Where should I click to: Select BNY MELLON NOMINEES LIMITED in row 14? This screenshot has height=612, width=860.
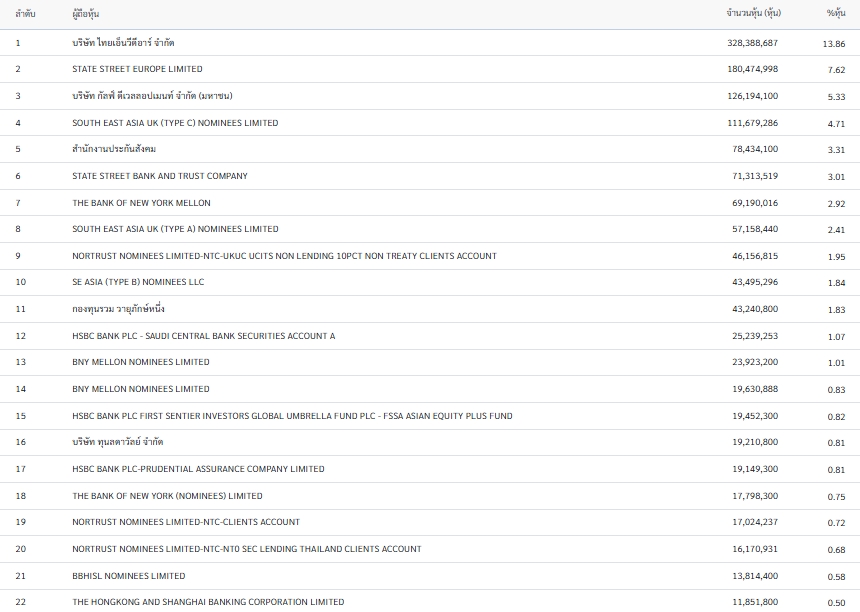[x=140, y=389]
